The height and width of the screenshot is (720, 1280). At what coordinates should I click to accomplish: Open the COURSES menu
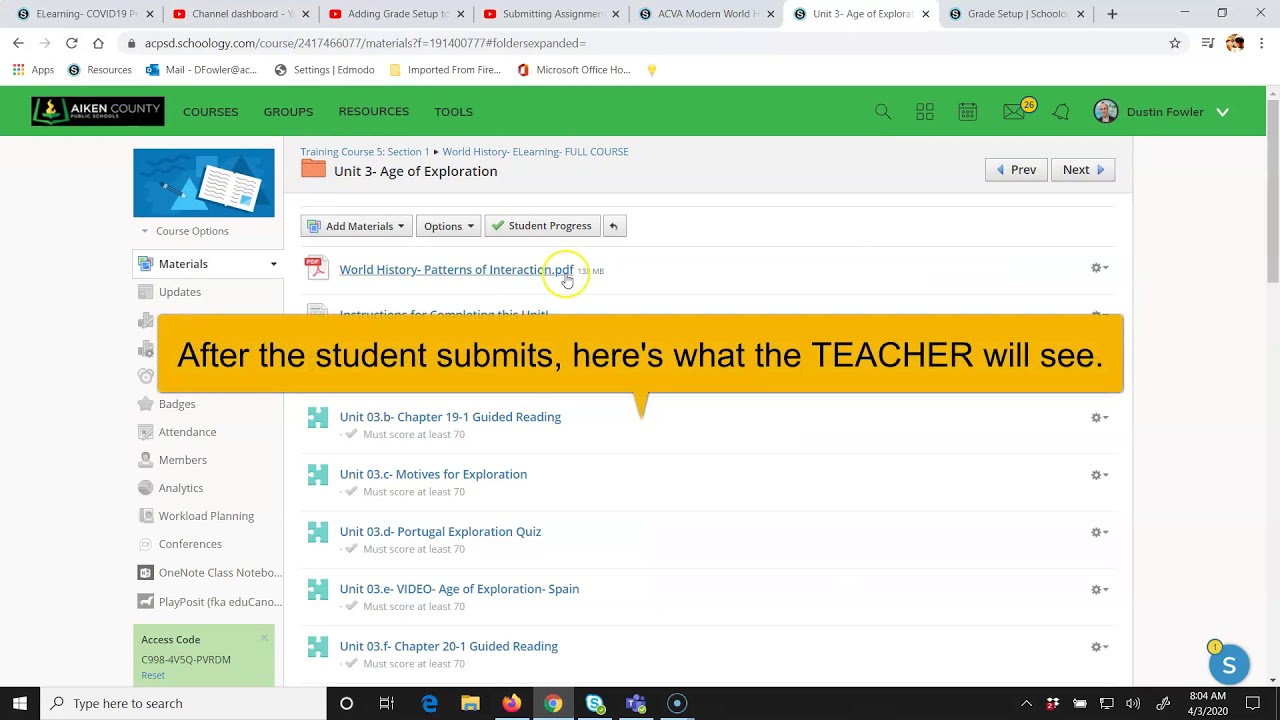coord(210,112)
